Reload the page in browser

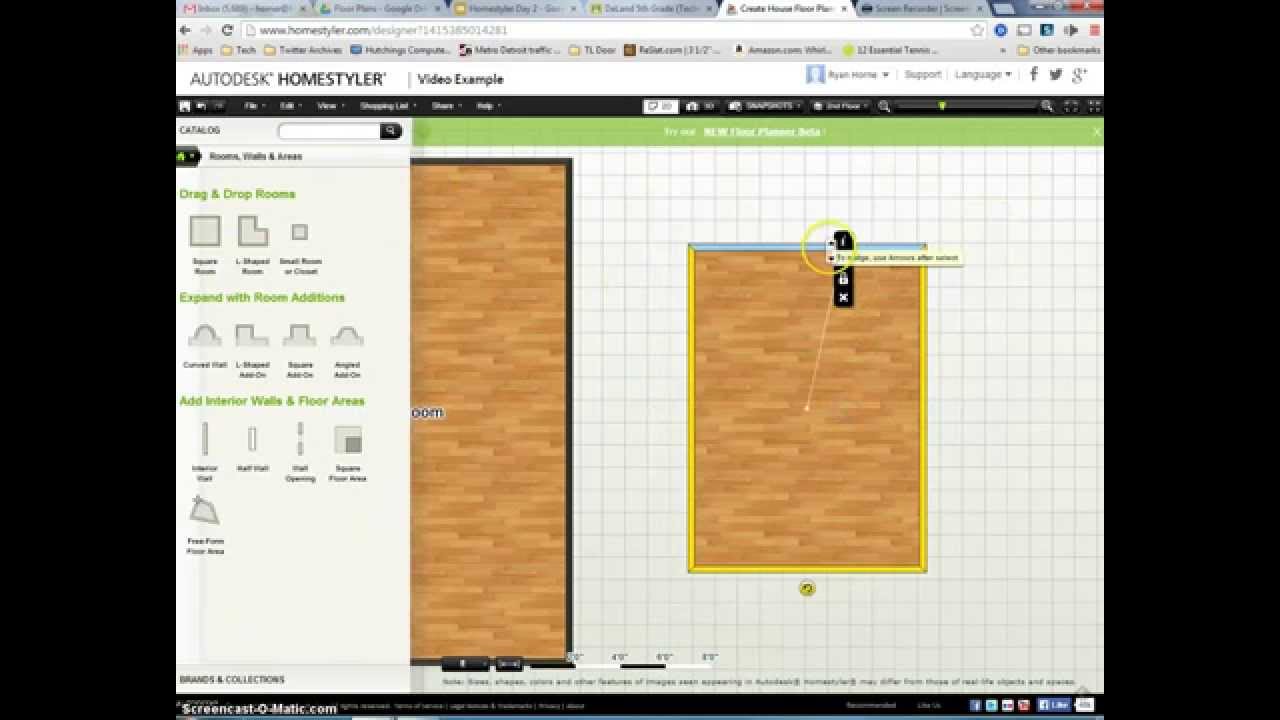click(x=227, y=30)
